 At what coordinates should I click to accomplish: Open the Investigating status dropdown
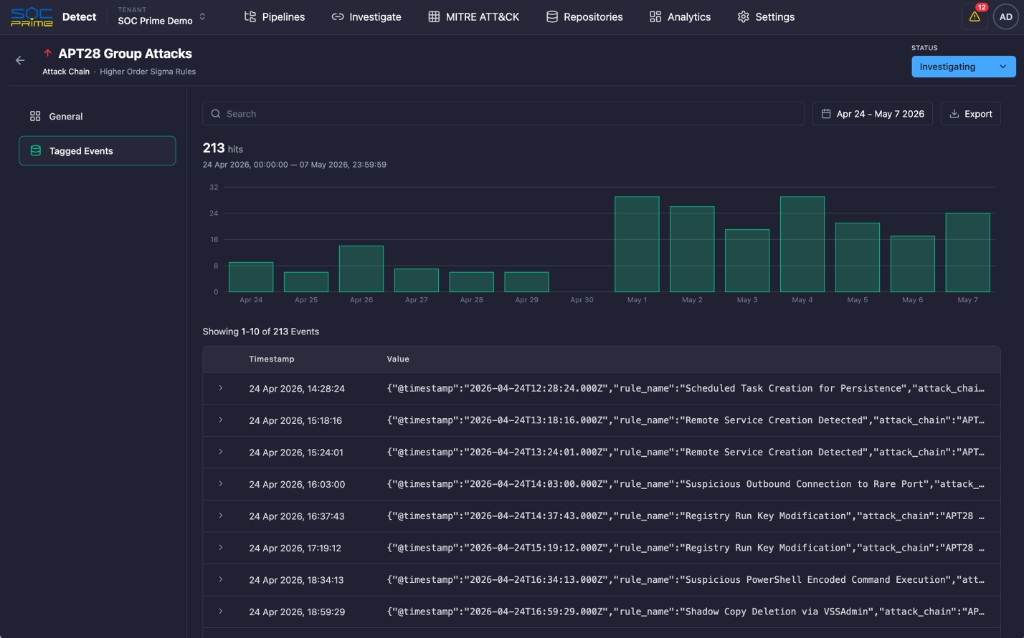coord(963,67)
